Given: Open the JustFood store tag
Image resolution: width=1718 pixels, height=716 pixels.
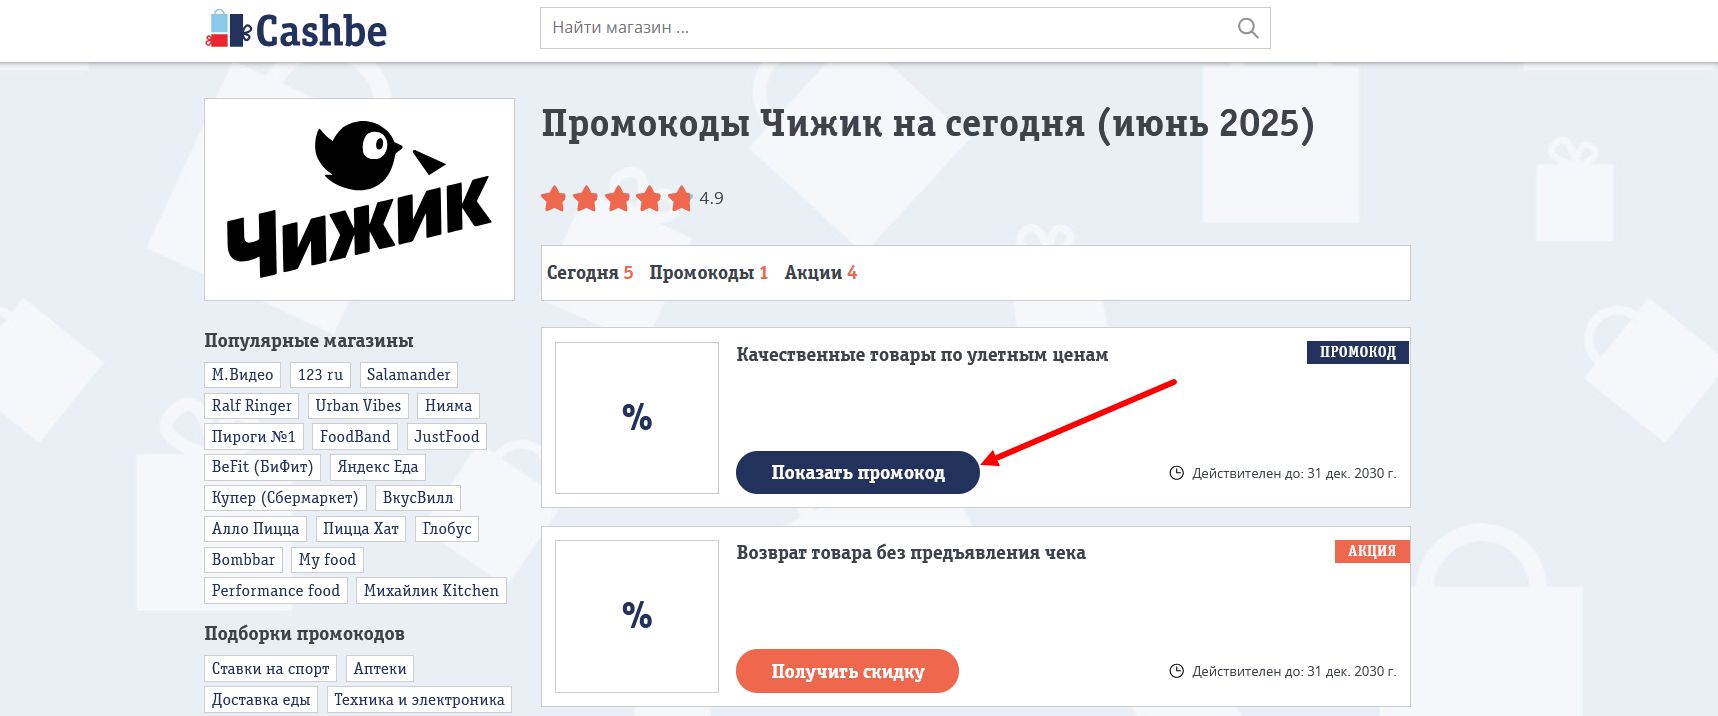Looking at the screenshot, I should pyautogui.click(x=447, y=437).
